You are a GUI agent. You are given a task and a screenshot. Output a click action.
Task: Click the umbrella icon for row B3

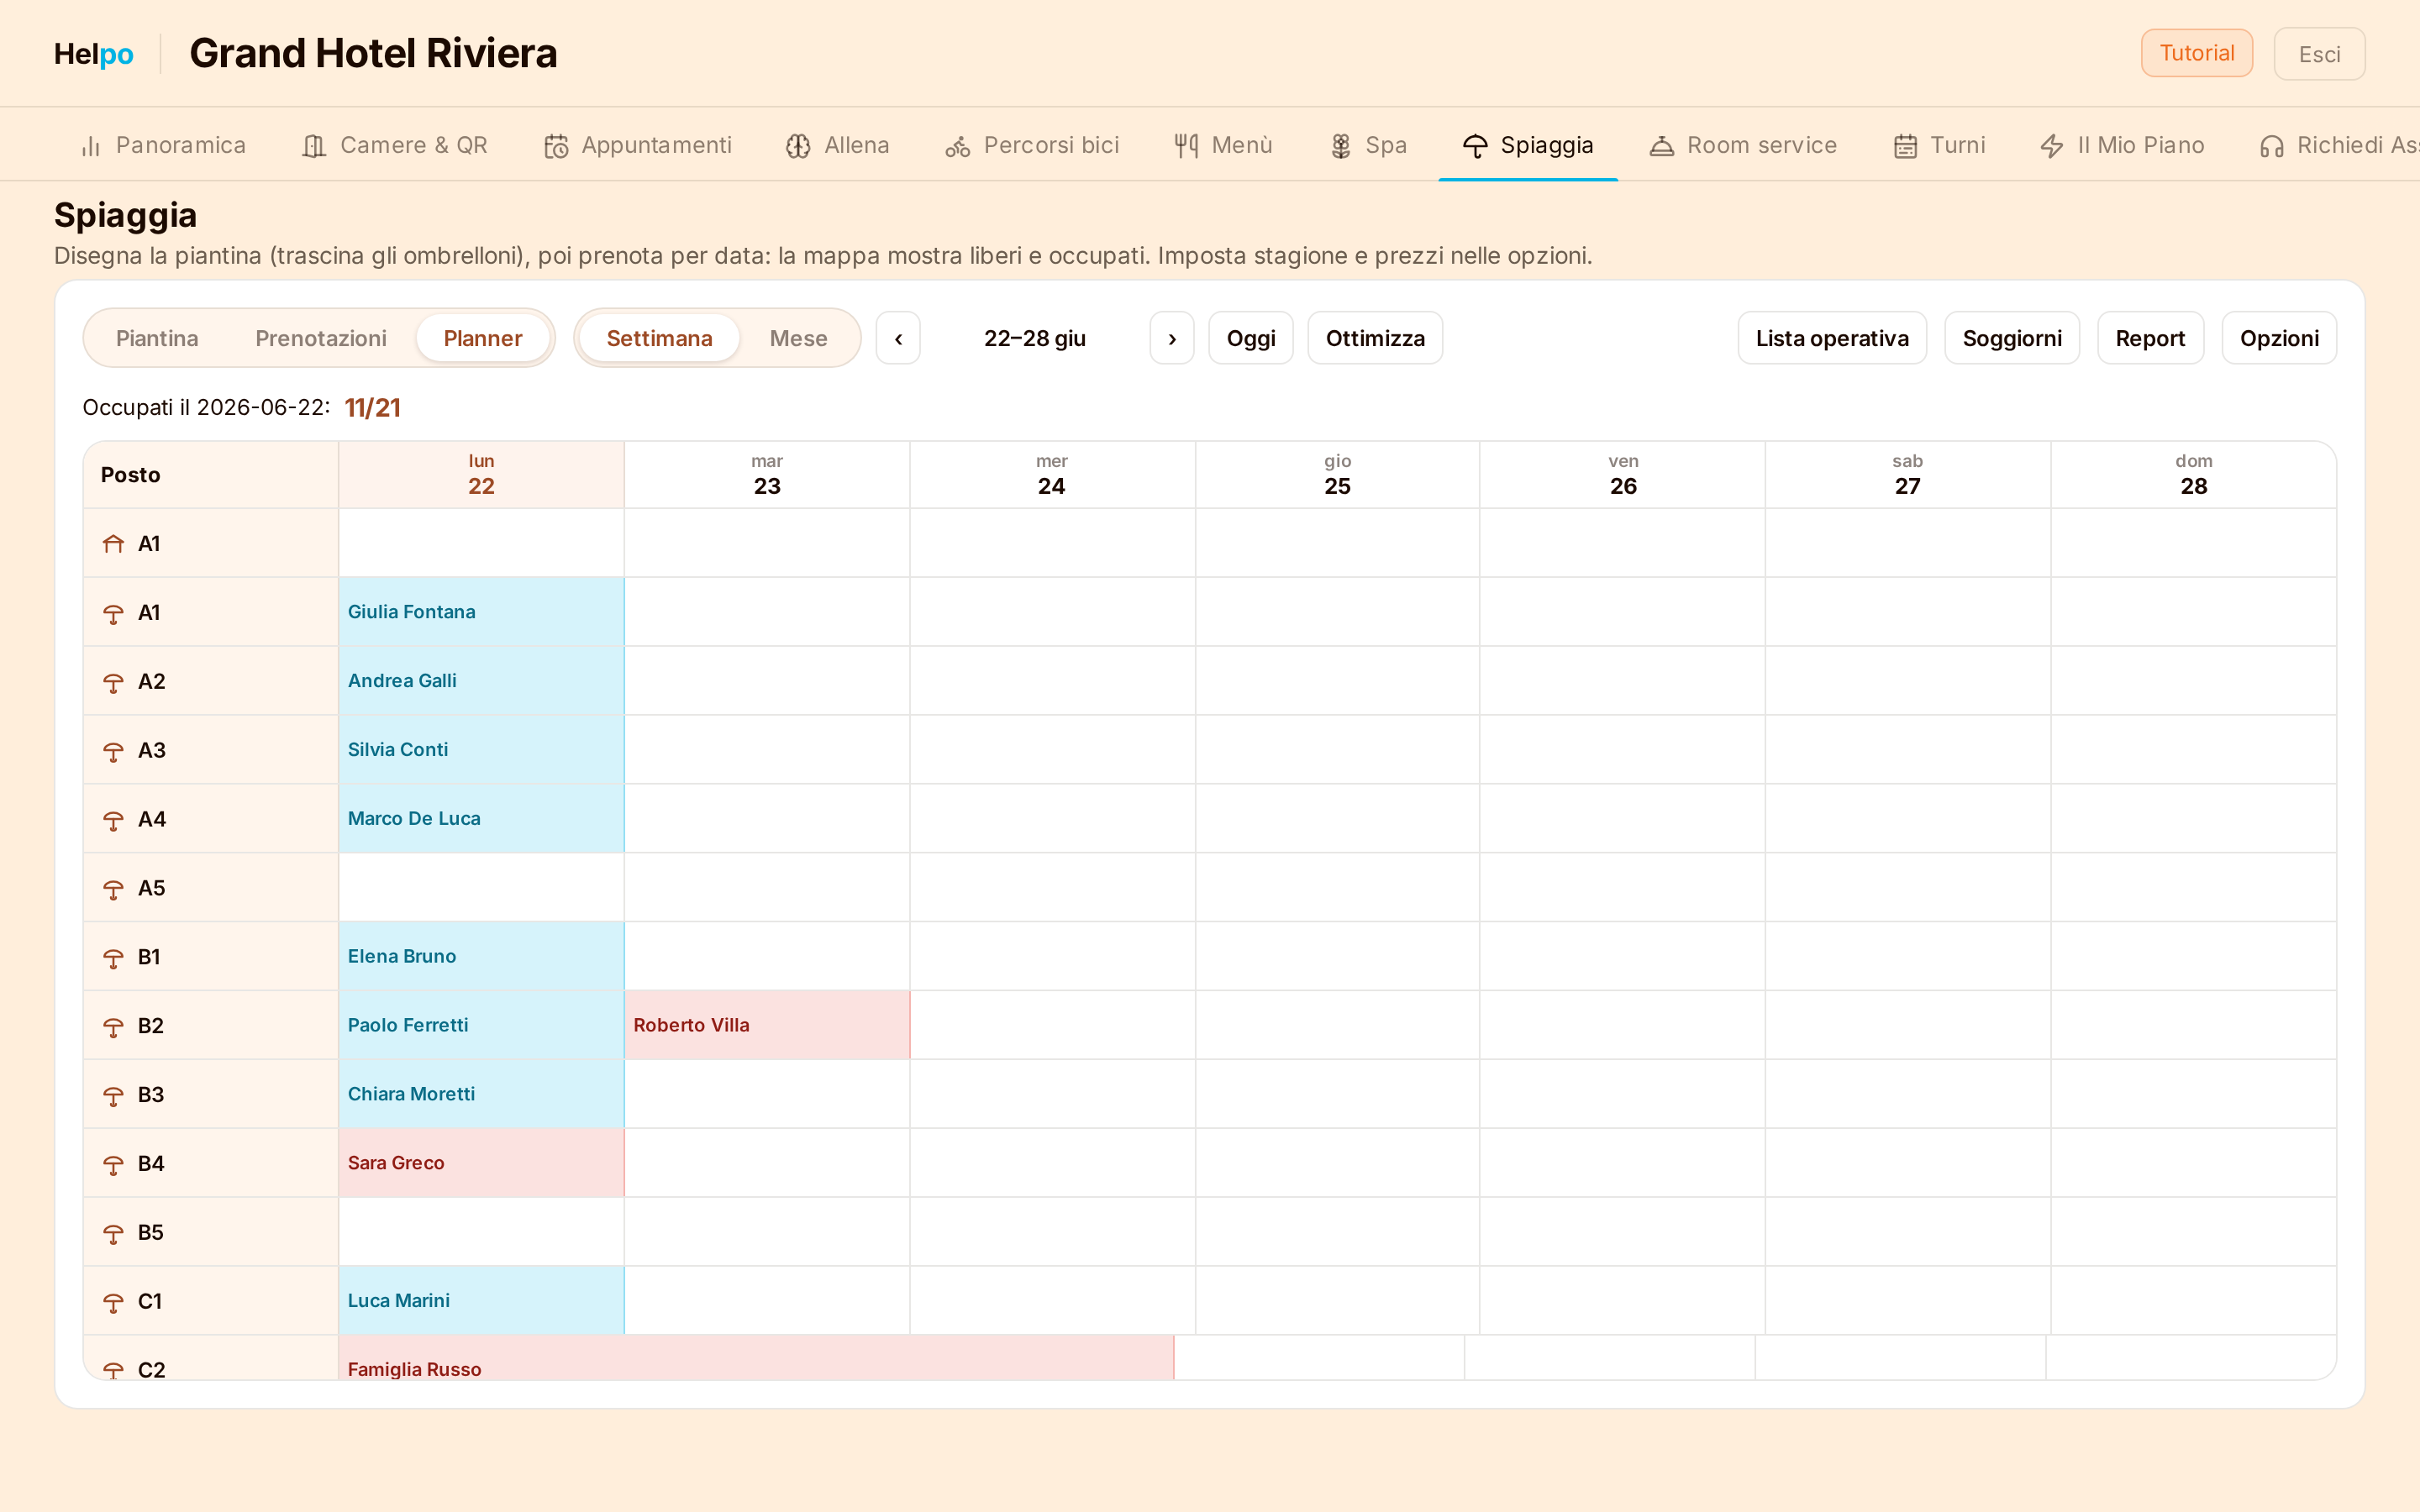(113, 1096)
